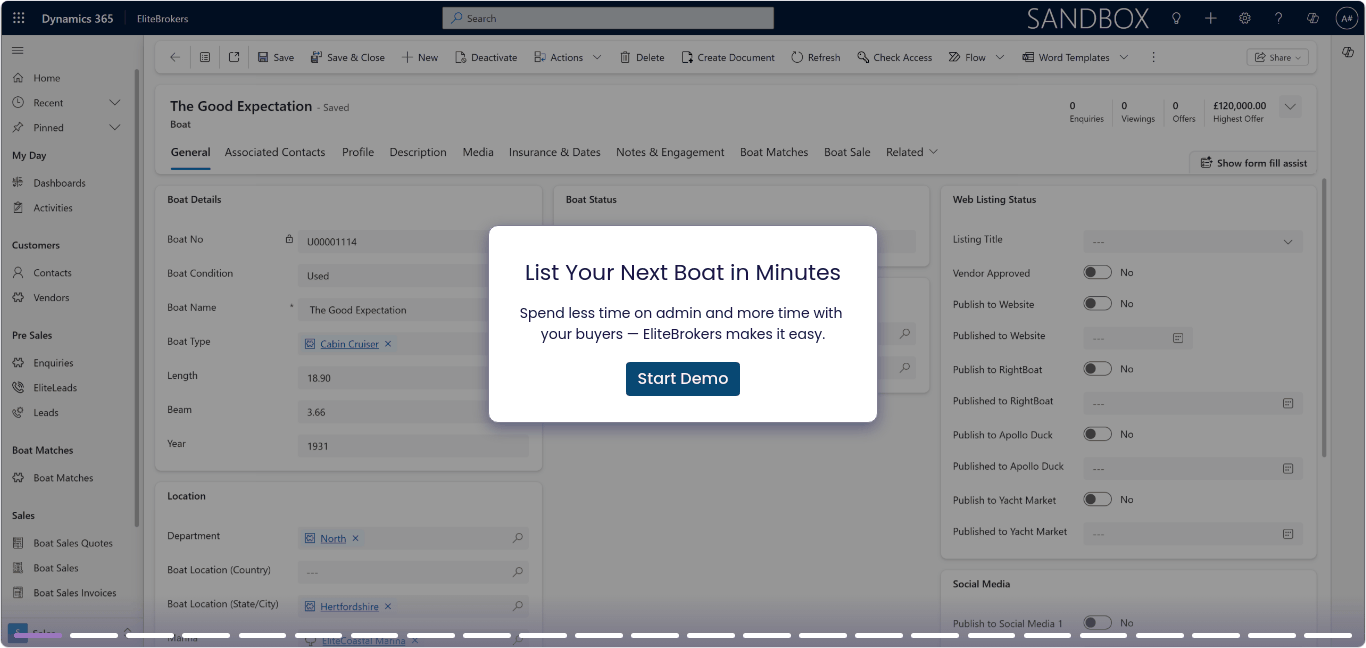Open the help question mark icon
The height and width of the screenshot is (648, 1366).
click(1278, 18)
